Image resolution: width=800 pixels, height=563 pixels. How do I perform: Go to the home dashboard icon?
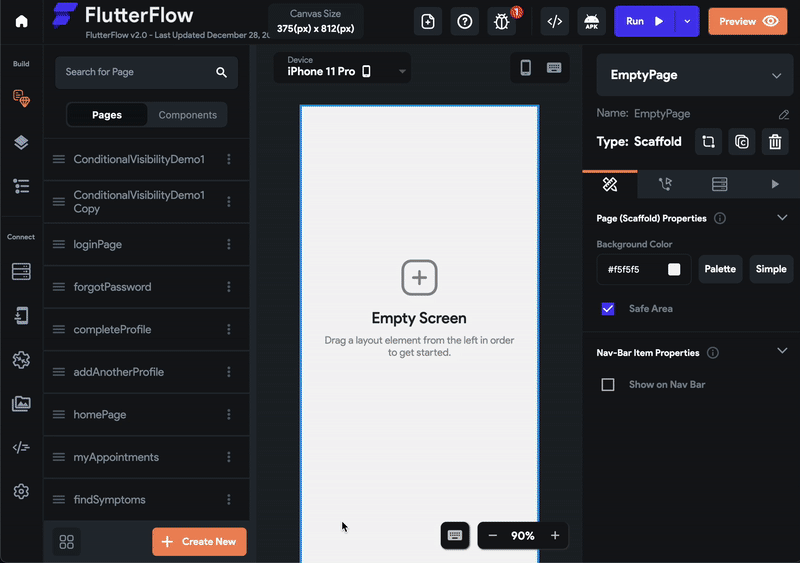(x=21, y=21)
